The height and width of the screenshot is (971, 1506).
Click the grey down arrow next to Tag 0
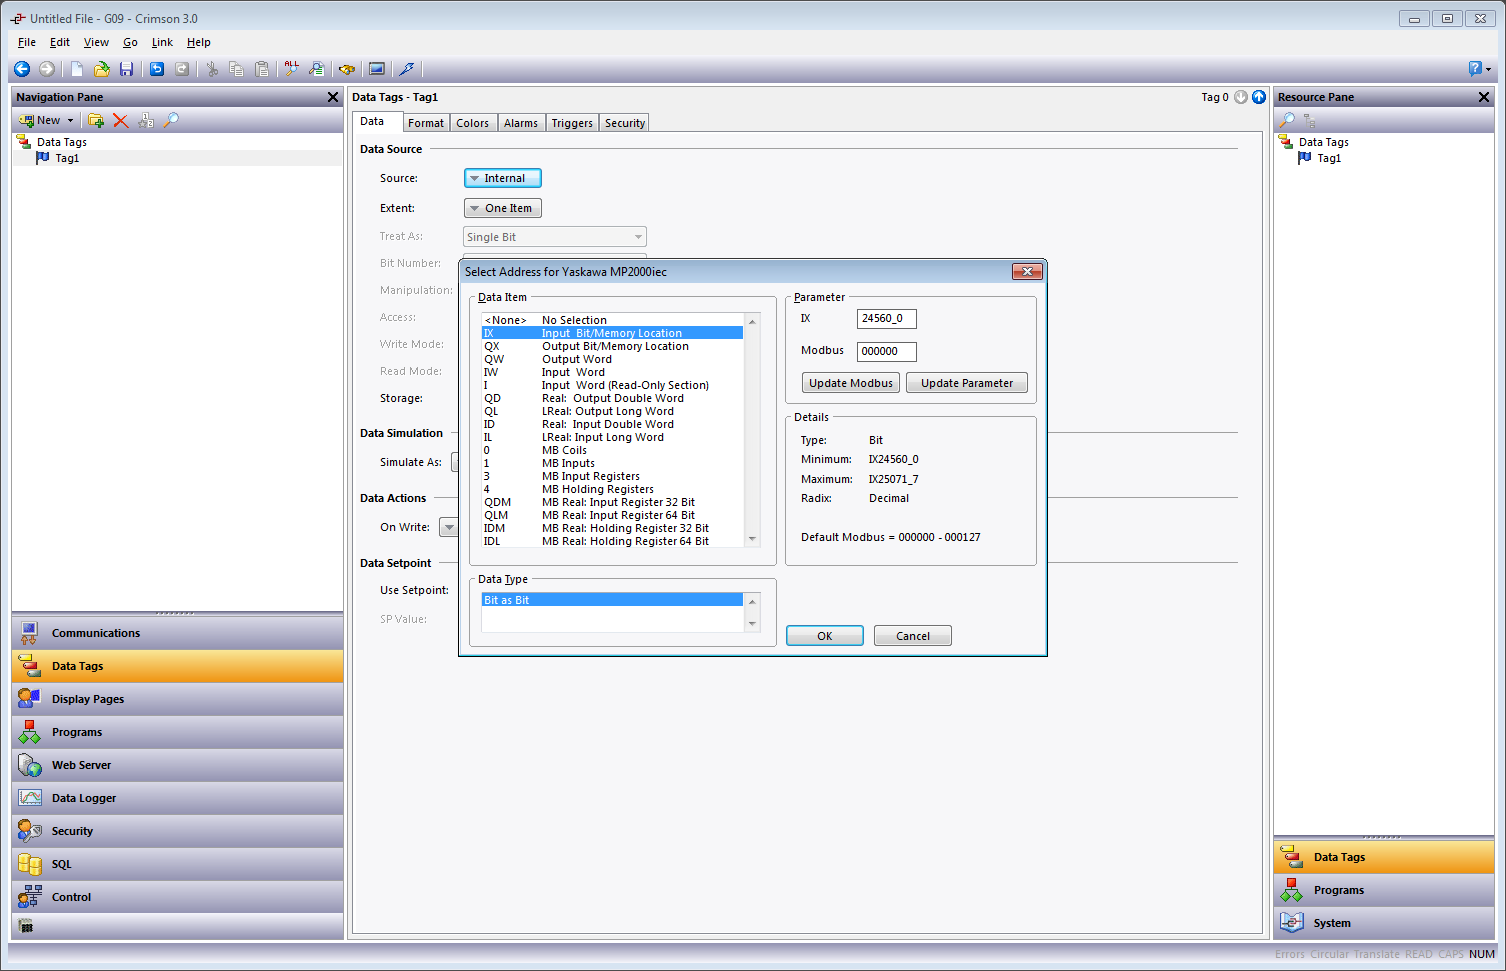1241,97
